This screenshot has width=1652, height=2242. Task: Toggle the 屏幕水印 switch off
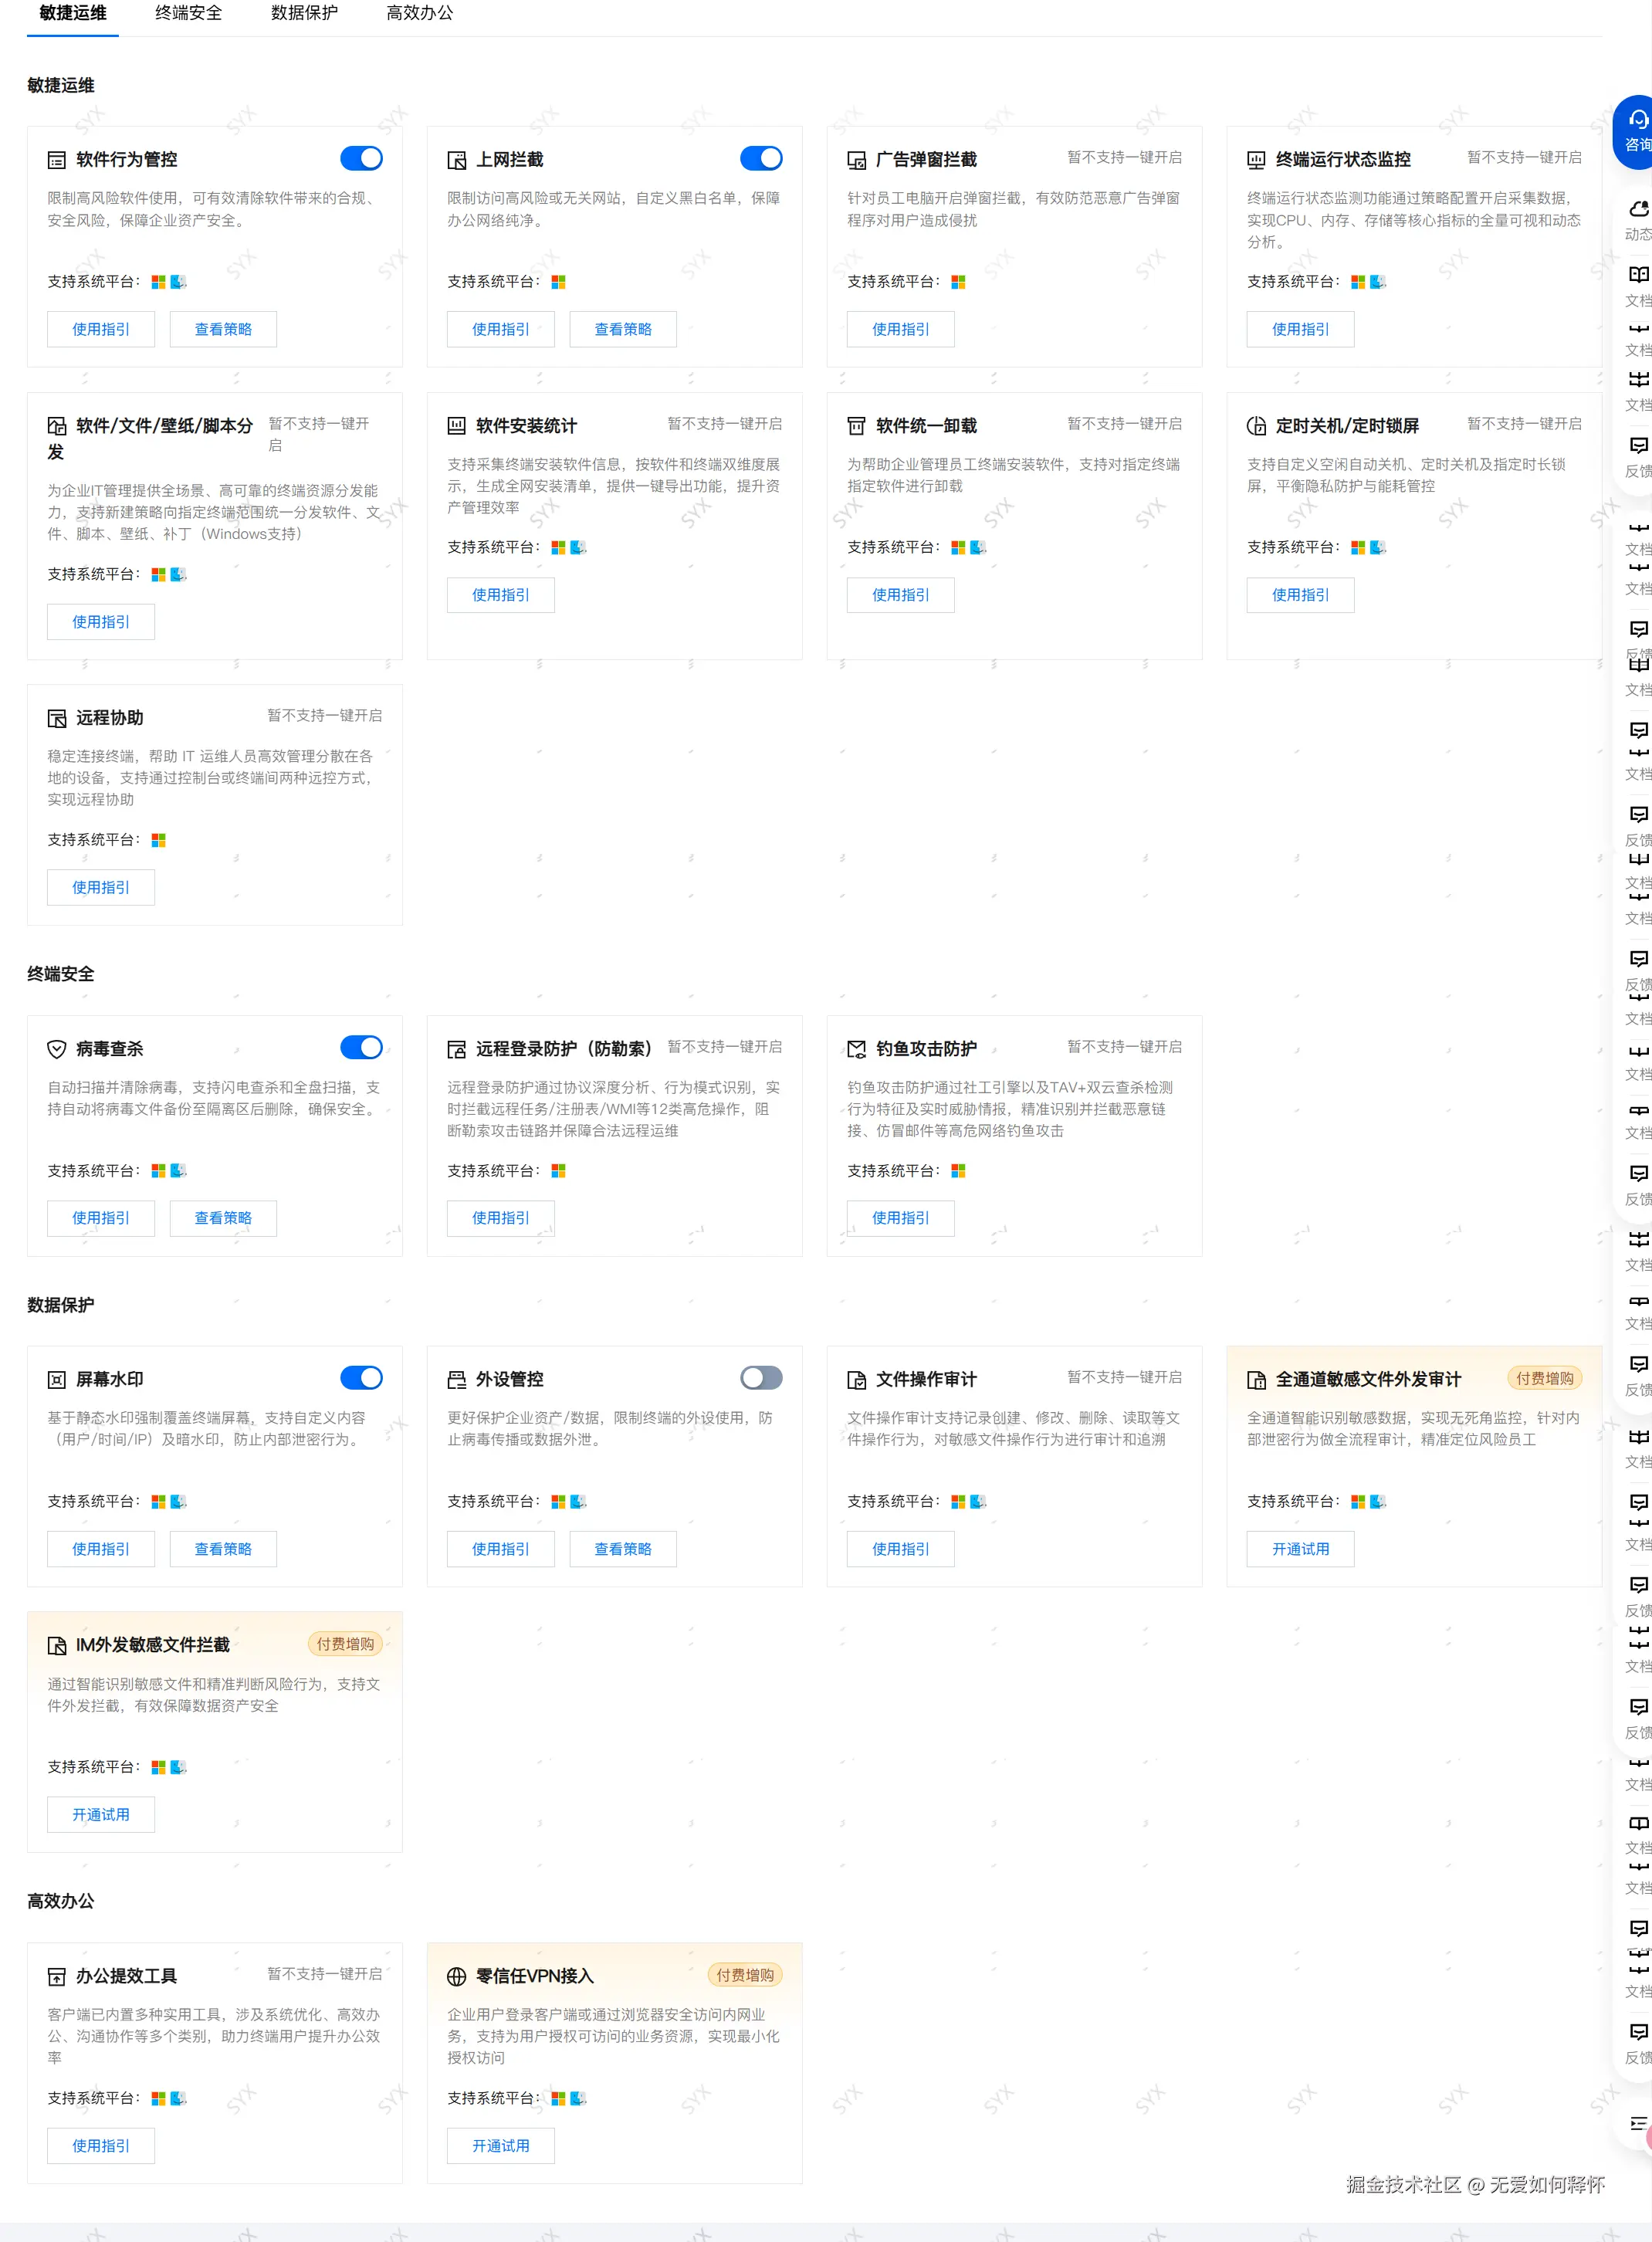[361, 1378]
